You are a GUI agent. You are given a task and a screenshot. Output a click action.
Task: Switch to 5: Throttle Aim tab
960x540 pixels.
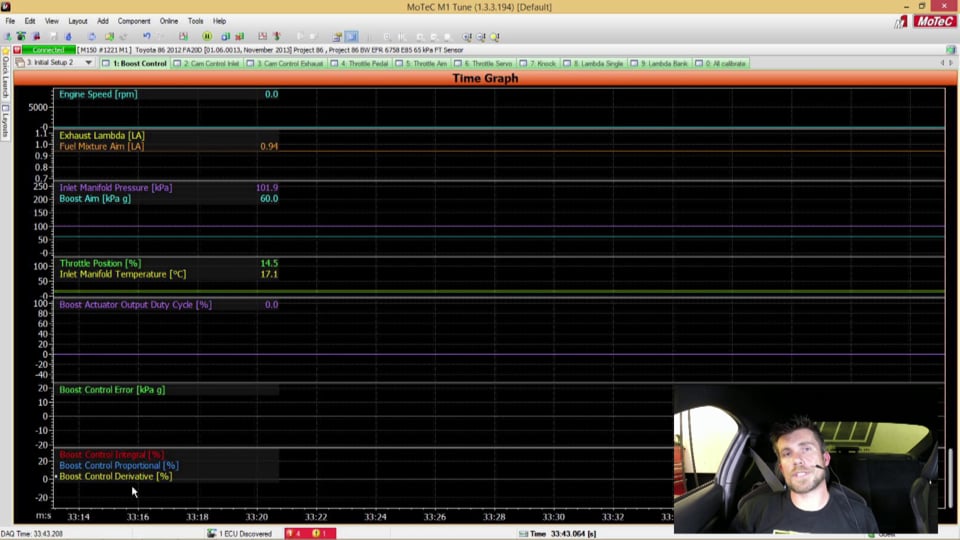tap(421, 63)
